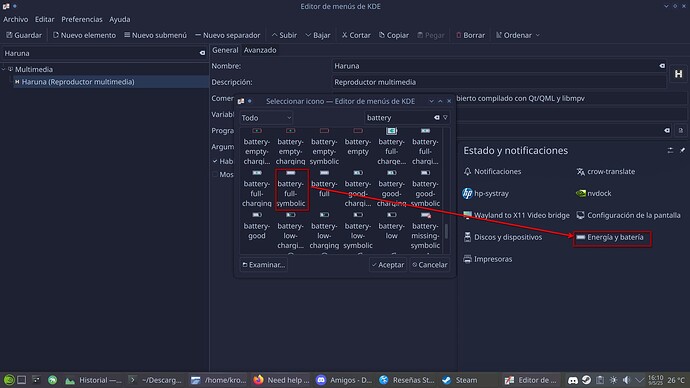Image resolution: width=690 pixels, height=388 pixels.
Task: Select the battery-full-symbolic icon
Action: tap(290, 189)
